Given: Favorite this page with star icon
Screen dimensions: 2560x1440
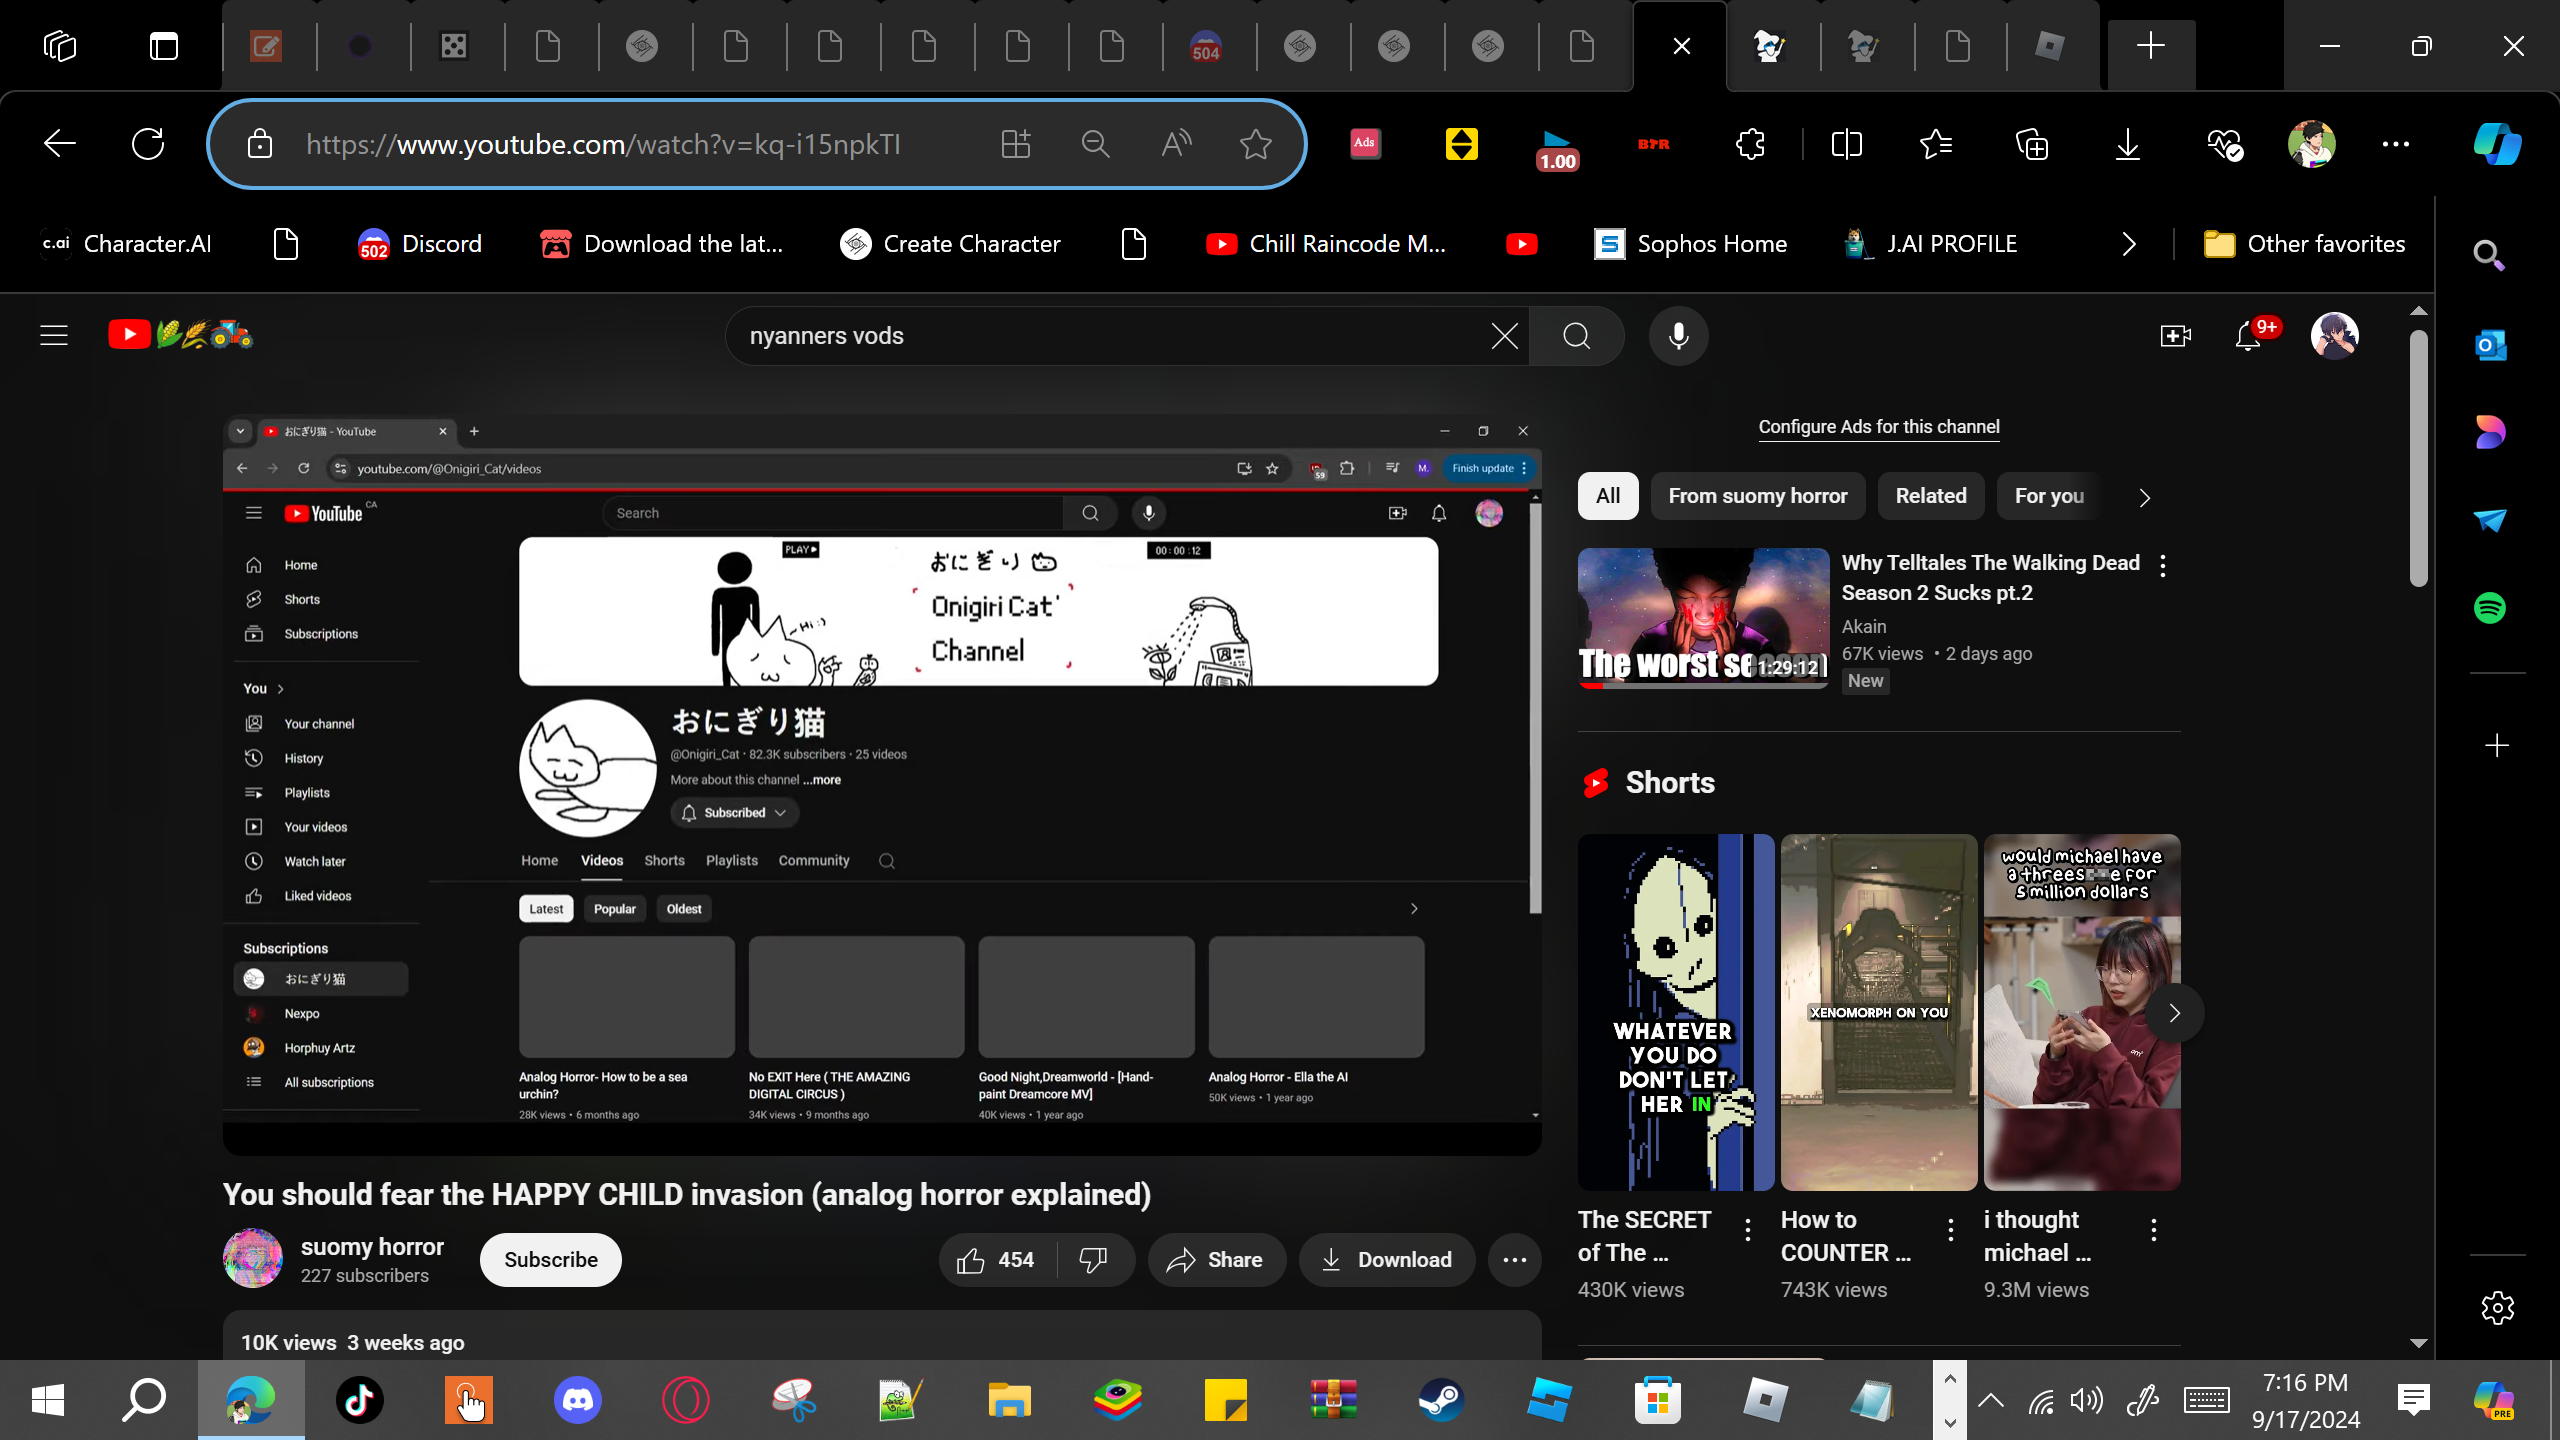Looking at the screenshot, I should point(1255,144).
